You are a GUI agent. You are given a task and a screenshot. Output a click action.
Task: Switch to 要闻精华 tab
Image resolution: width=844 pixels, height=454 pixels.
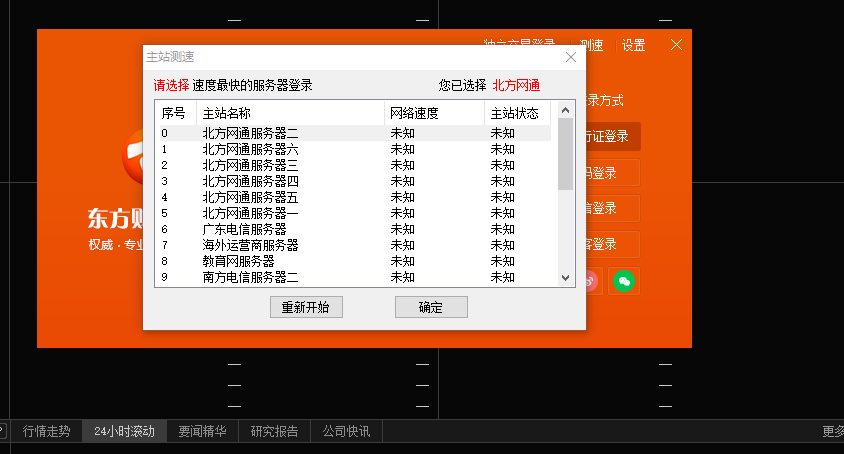202,431
